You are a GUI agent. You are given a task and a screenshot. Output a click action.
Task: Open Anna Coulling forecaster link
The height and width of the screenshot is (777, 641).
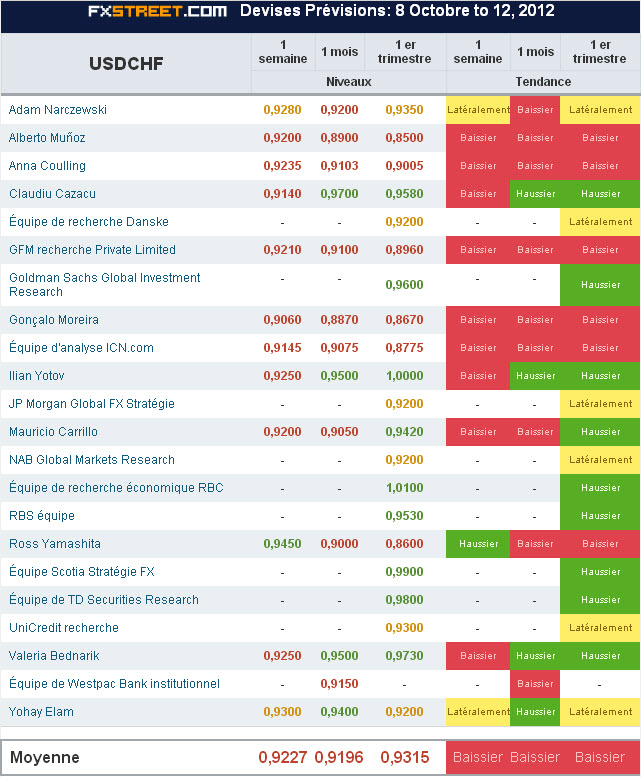pos(47,166)
